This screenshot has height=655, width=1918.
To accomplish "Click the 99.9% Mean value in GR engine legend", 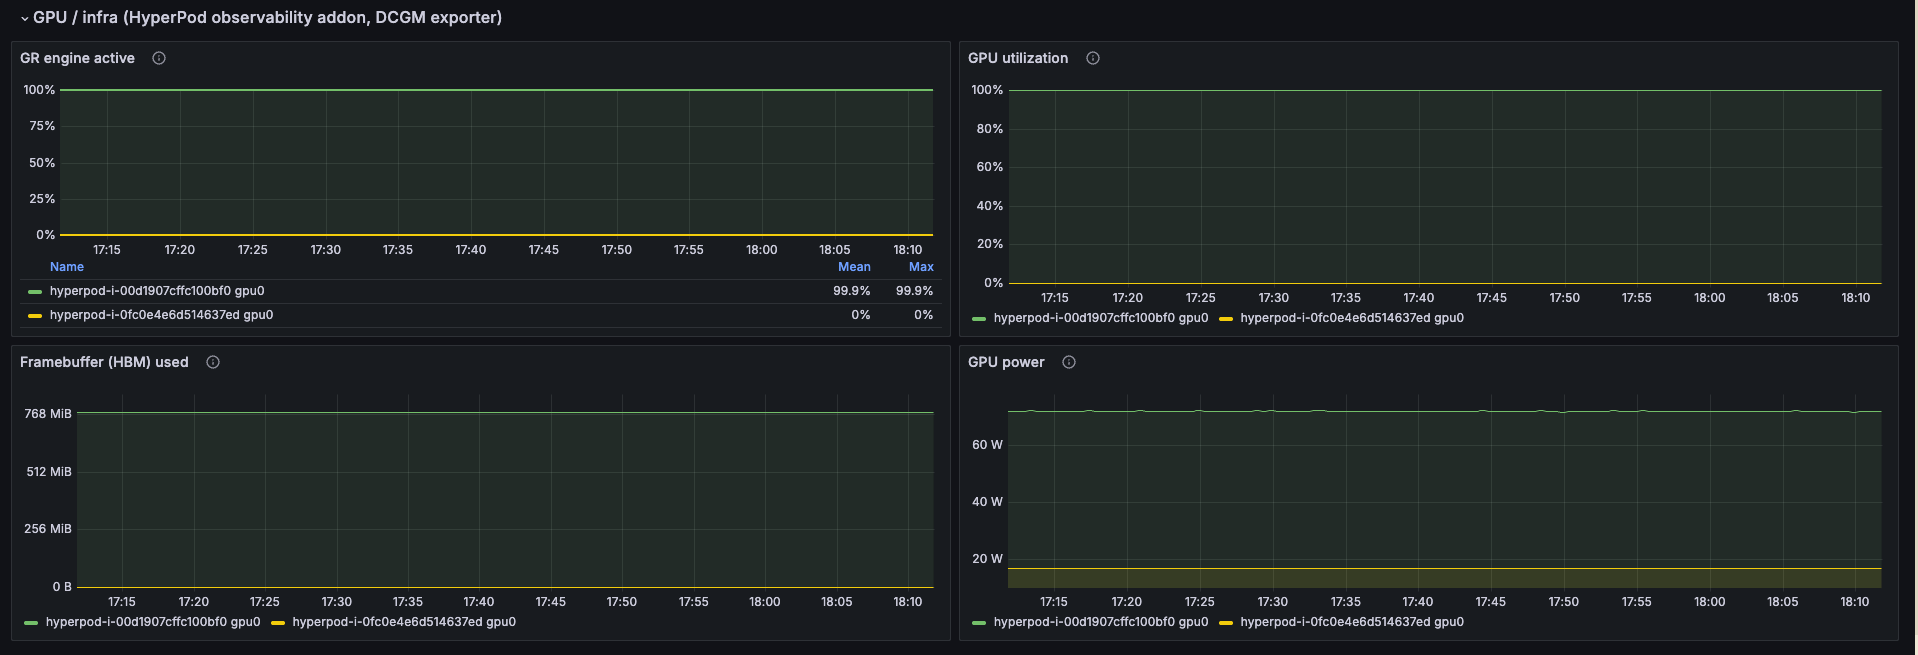I will click(x=852, y=291).
